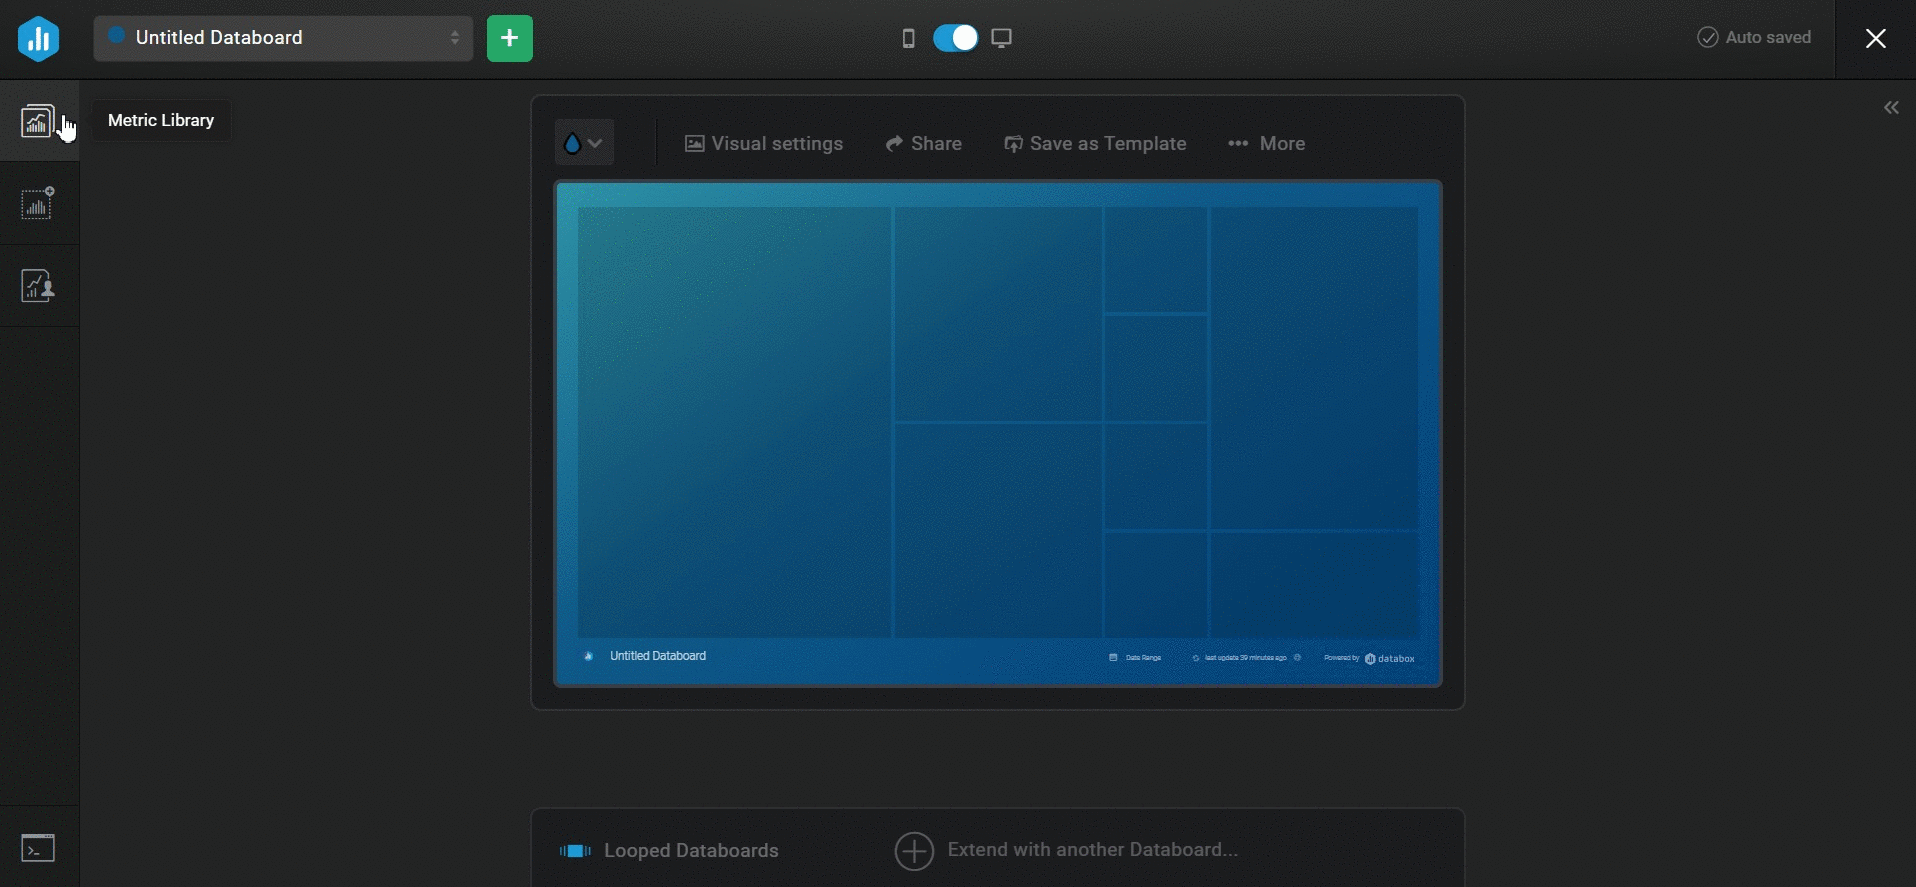Screen dimensions: 1916x887
Task: Select the databoard preview canvas
Action: coord(998,434)
